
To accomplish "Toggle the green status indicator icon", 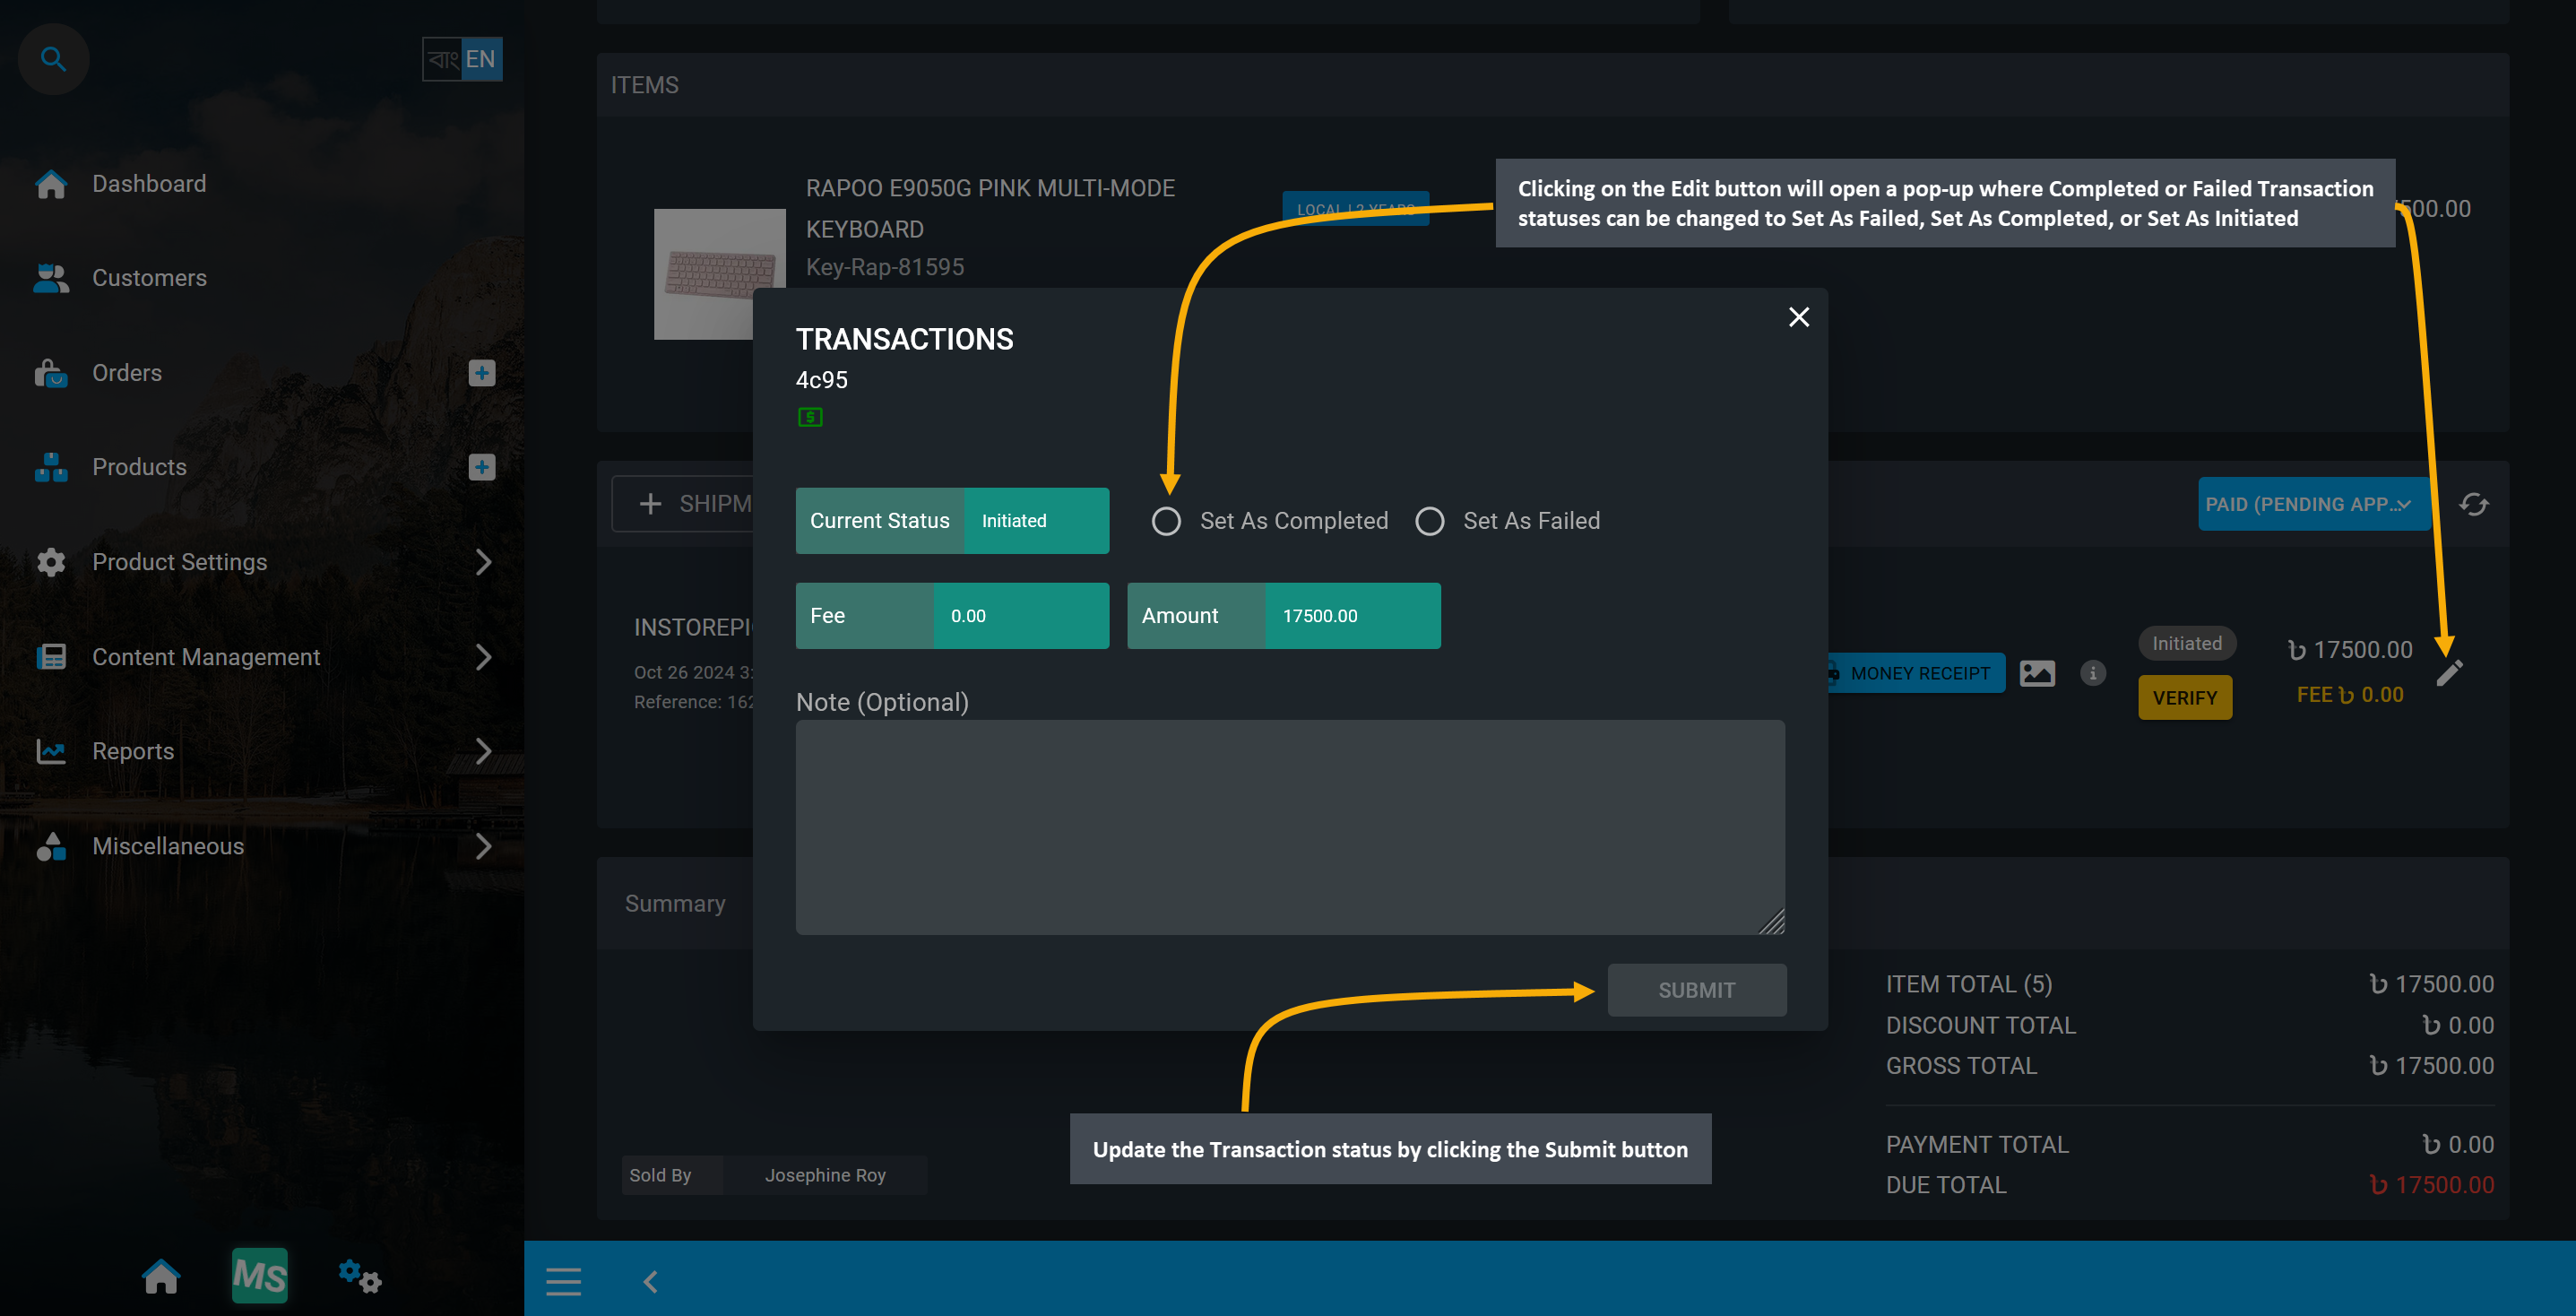I will click(x=810, y=416).
